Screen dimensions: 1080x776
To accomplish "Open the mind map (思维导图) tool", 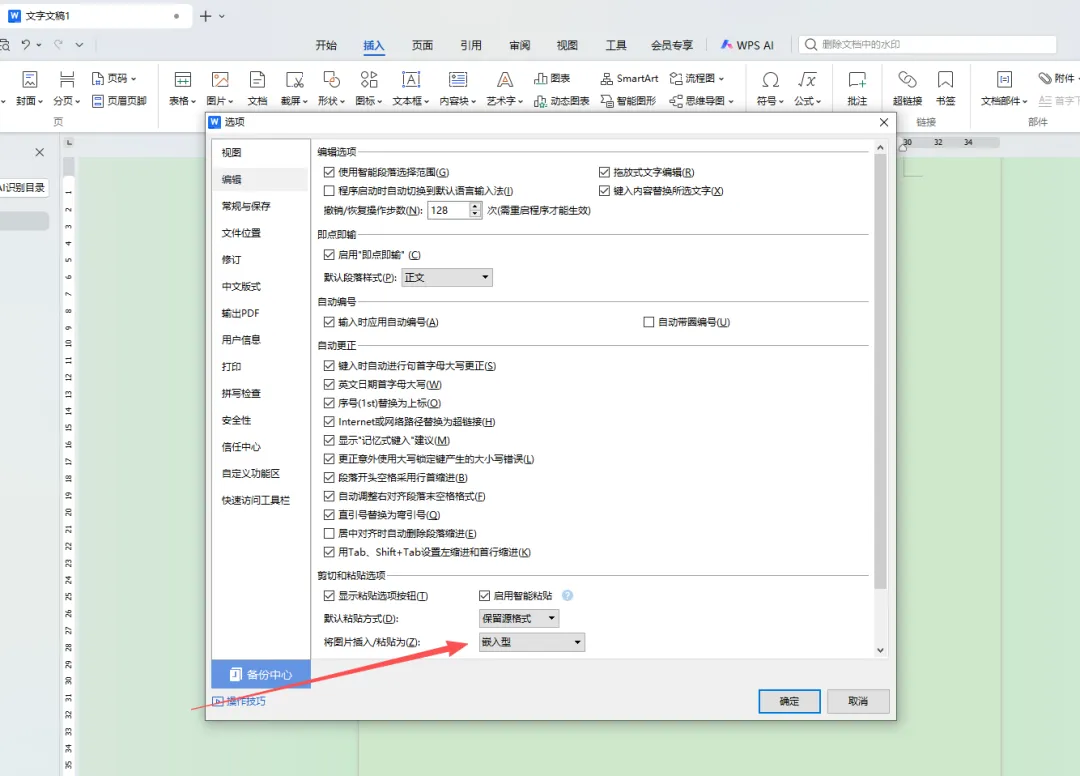I will point(701,101).
